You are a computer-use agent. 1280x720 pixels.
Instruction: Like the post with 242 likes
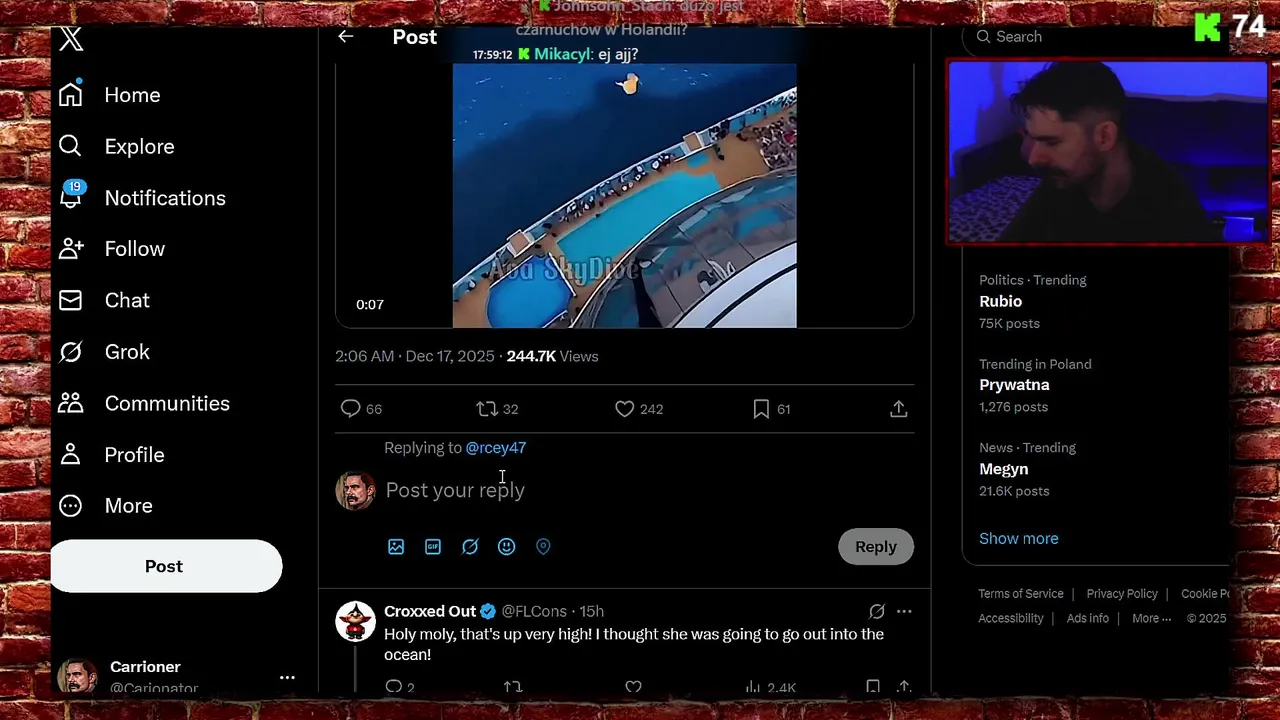pyautogui.click(x=638, y=409)
